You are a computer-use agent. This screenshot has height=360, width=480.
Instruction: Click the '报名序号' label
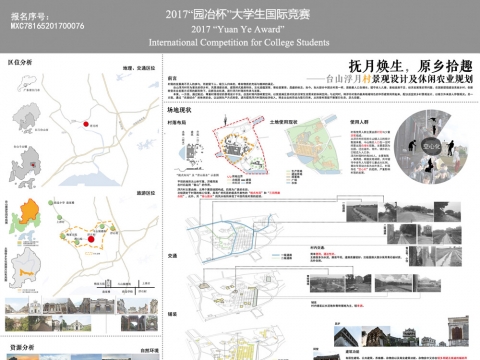(29, 16)
